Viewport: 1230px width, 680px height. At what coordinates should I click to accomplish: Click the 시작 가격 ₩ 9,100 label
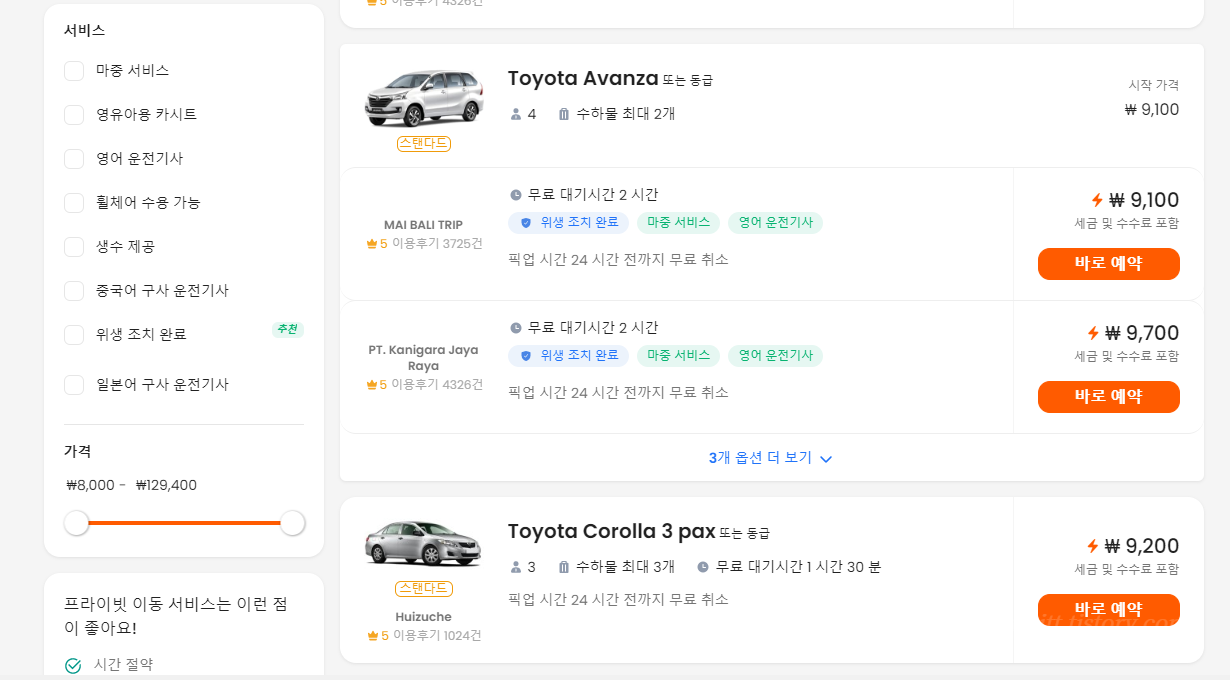pos(1152,99)
